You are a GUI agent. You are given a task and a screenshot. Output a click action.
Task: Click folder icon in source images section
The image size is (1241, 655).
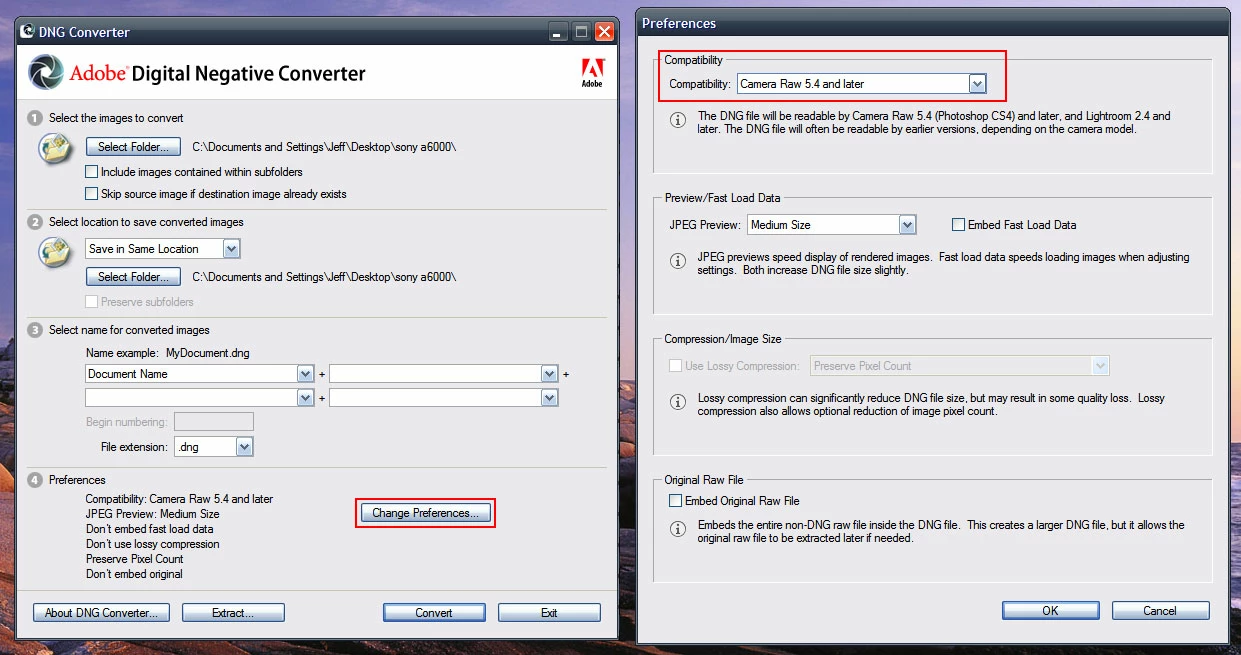[53, 148]
